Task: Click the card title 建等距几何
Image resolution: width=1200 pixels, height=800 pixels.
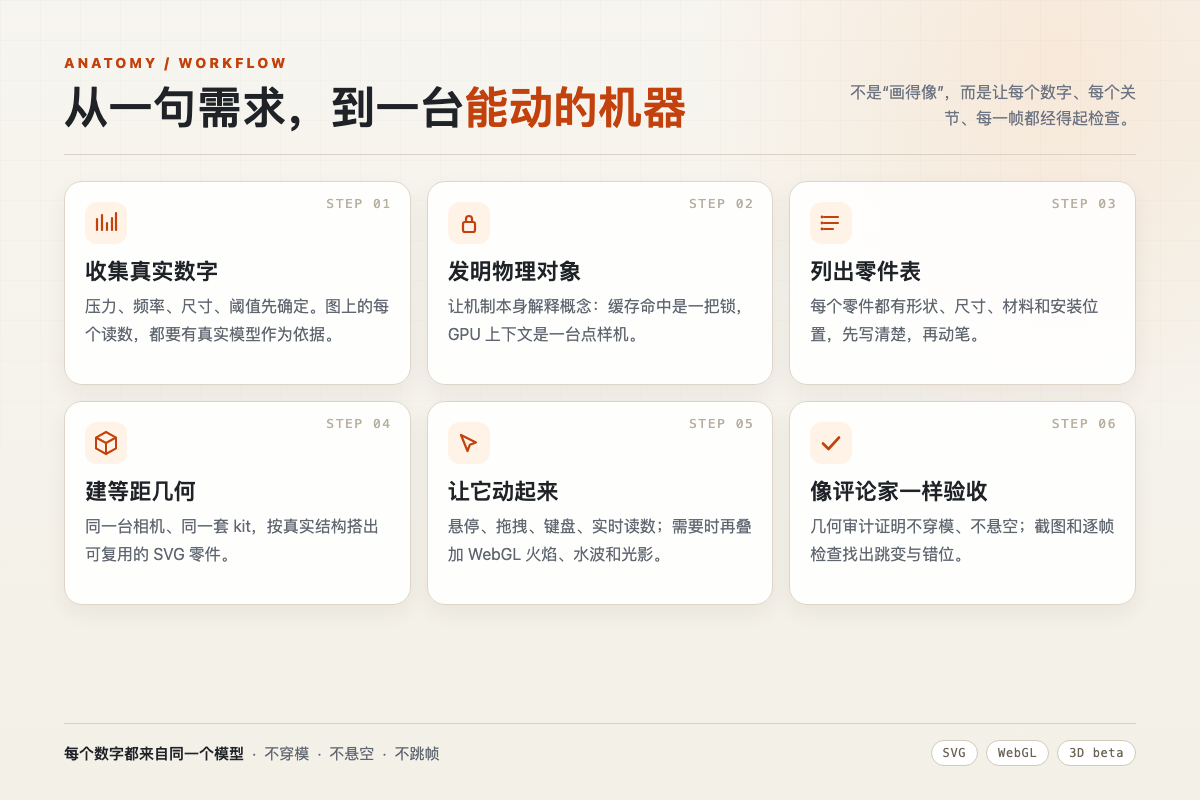Action: click(140, 491)
